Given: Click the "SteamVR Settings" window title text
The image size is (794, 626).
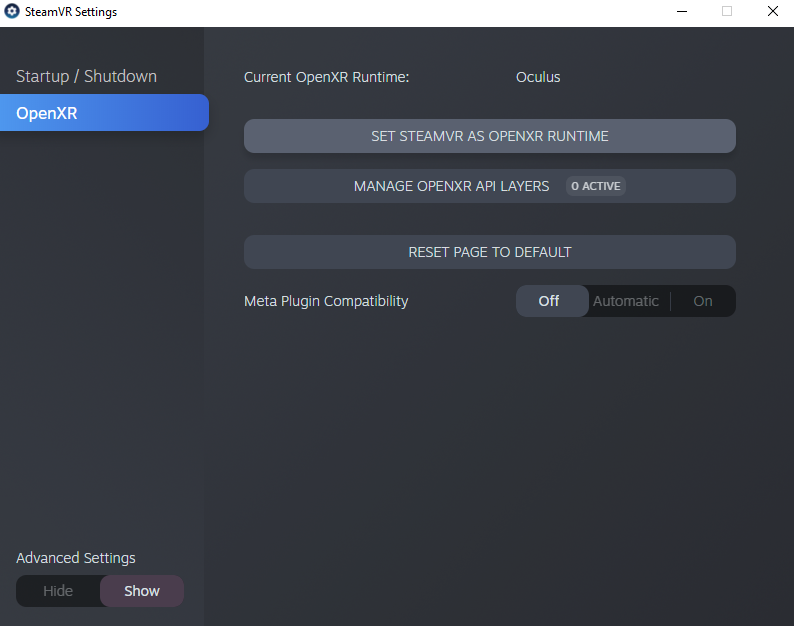Looking at the screenshot, I should click(x=71, y=12).
